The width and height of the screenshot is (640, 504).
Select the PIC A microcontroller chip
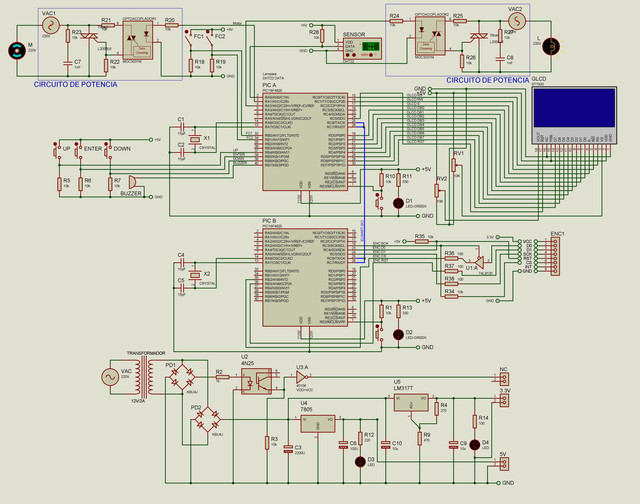pos(305,141)
